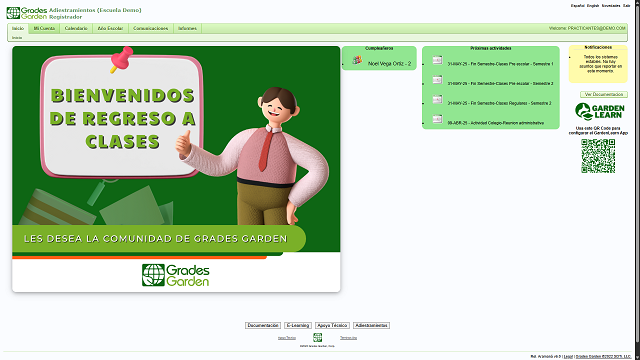
Task: Click the birthday icon beside Noel Vega Ortiz
Action: [x=357, y=60]
